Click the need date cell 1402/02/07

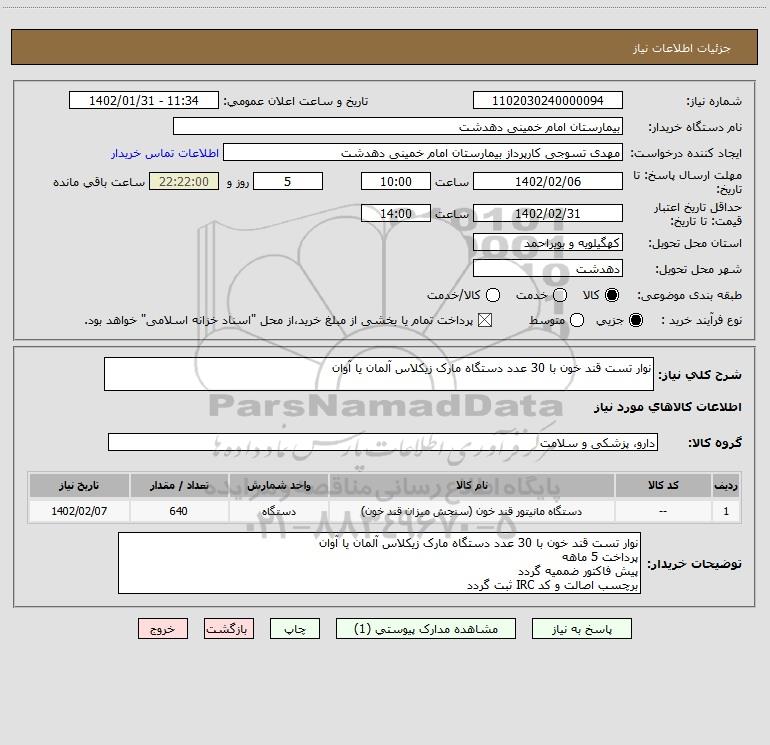79,511
